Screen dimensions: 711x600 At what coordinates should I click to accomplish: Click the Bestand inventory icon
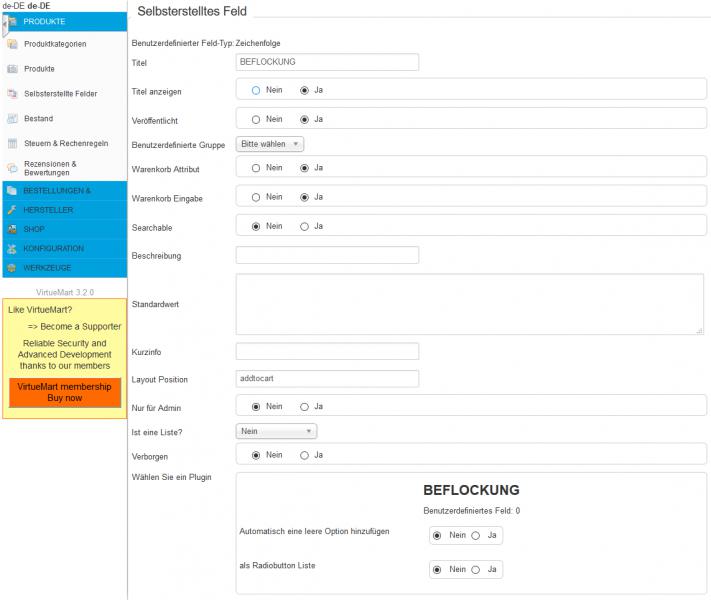pos(12,119)
